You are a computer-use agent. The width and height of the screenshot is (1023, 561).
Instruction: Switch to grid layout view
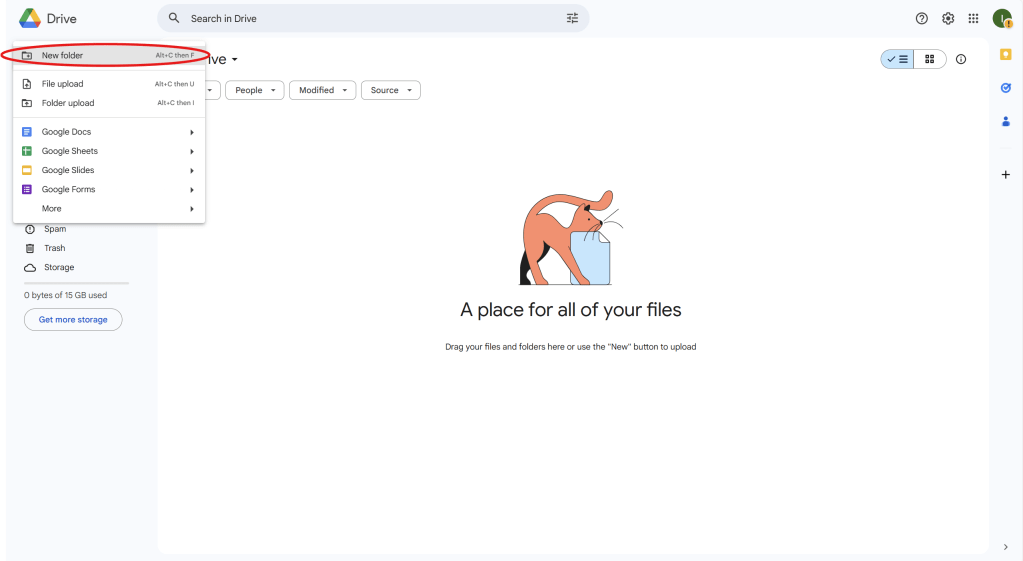(x=930, y=59)
